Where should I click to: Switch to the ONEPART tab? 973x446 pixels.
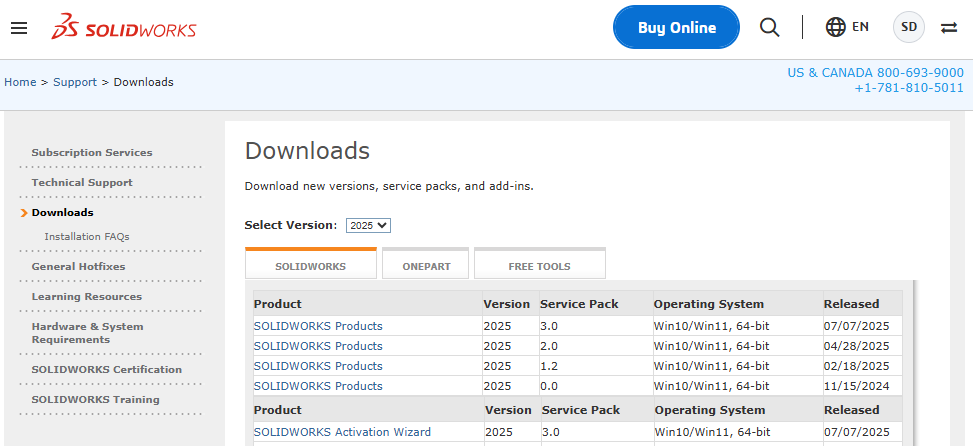(426, 266)
